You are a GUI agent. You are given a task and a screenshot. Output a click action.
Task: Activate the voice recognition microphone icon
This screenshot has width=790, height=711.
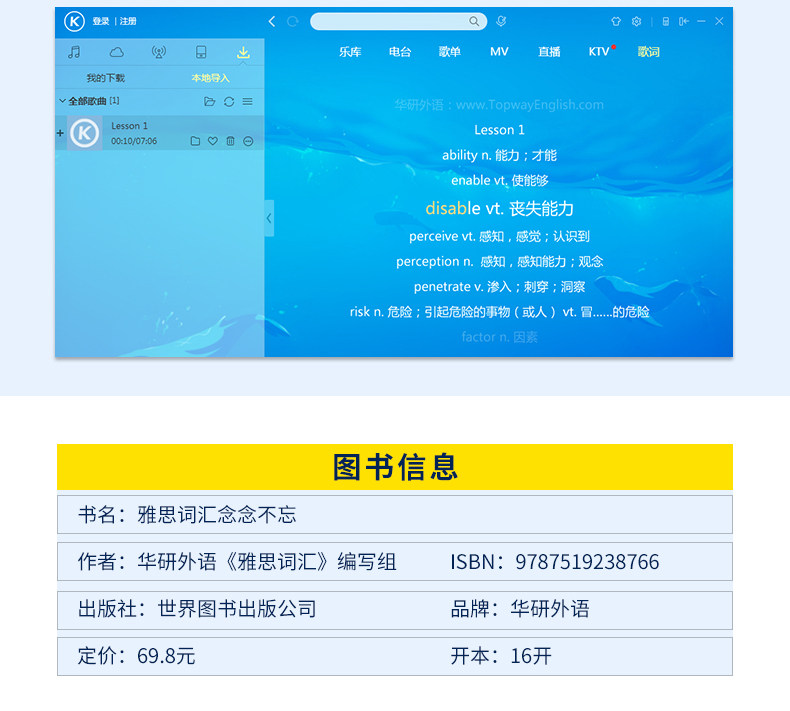point(501,21)
